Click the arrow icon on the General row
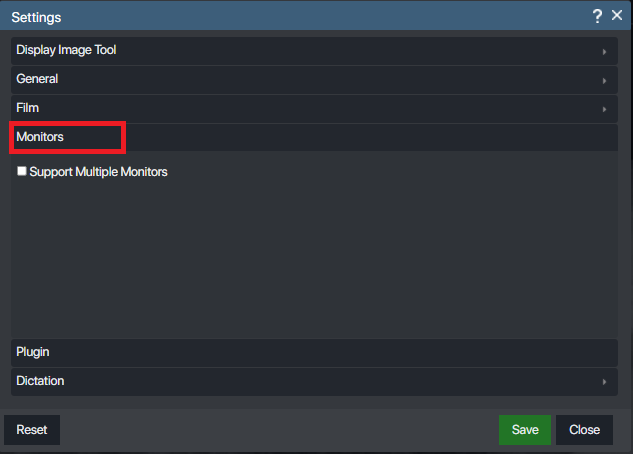 point(604,80)
